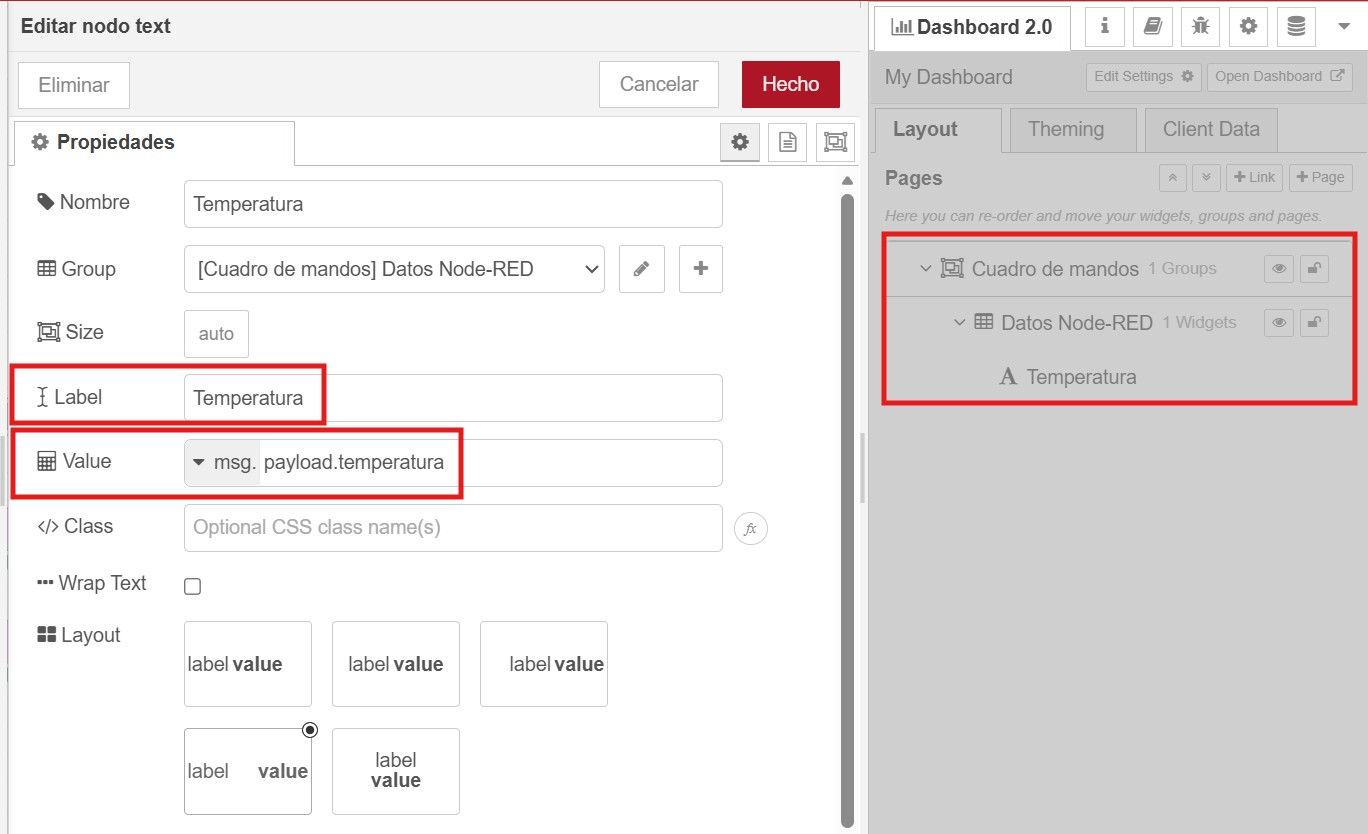This screenshot has width=1368, height=834.
Task: Edit the selected Group with the pencil icon
Action: [641, 269]
